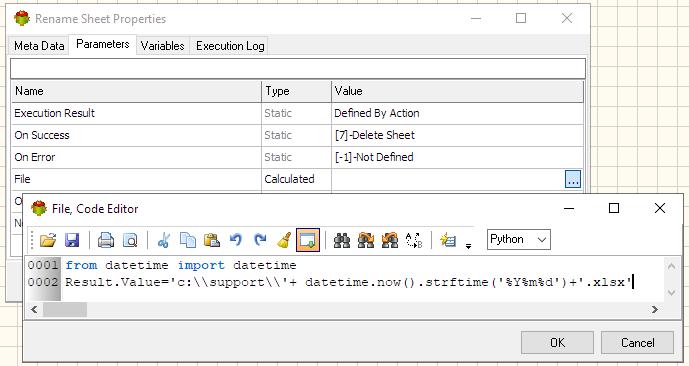Open the Replace A-to-B tool

click(x=413, y=240)
